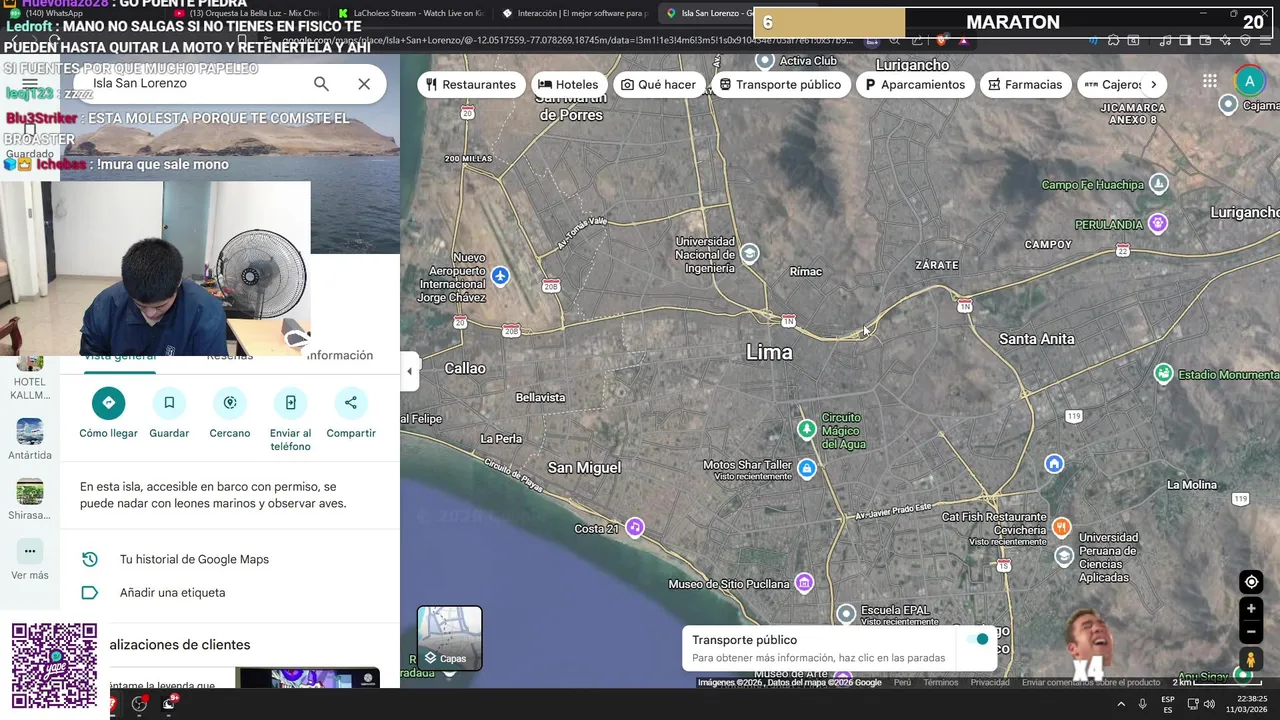
Task: Open the Información tab in the side panel
Action: click(340, 356)
